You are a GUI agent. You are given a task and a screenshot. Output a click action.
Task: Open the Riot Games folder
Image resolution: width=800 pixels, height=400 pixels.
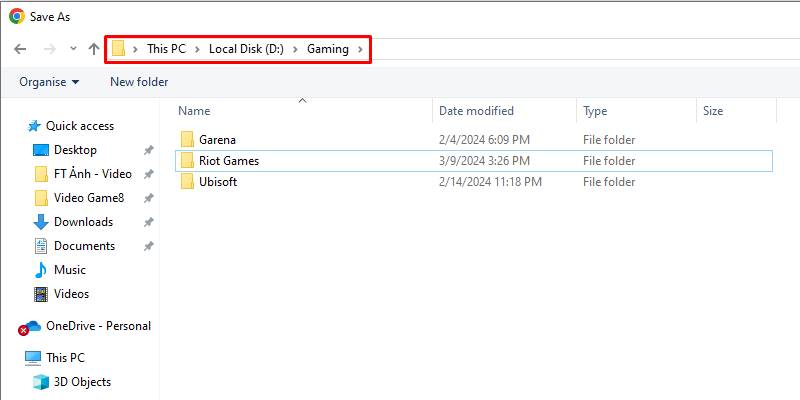pyautogui.click(x=228, y=161)
